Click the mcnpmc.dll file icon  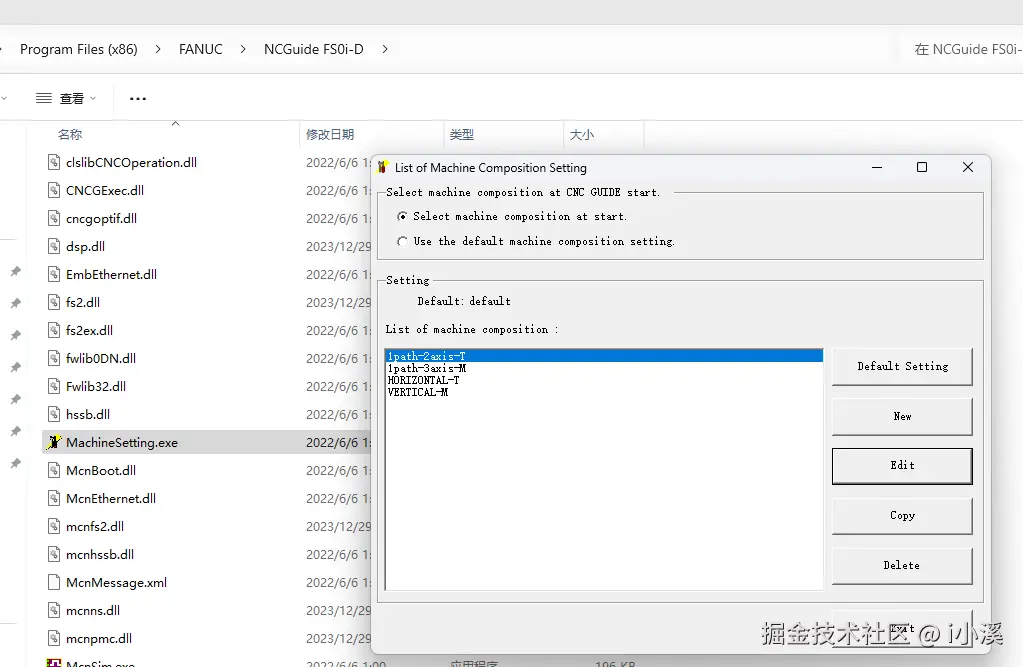[54, 639]
